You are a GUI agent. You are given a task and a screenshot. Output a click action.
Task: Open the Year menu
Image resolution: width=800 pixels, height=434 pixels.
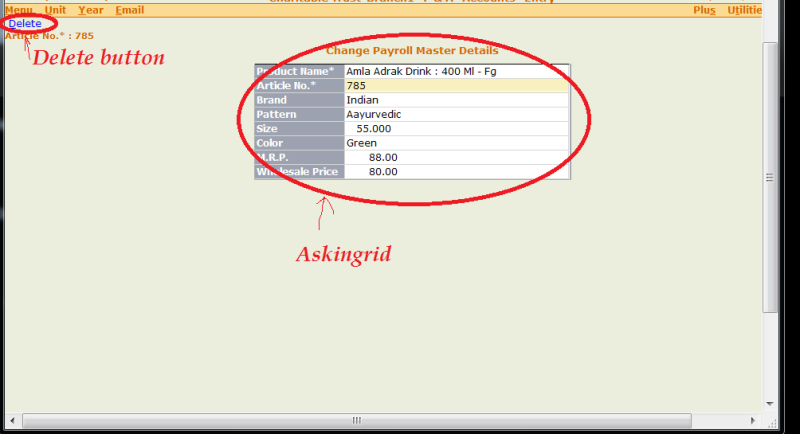91,10
